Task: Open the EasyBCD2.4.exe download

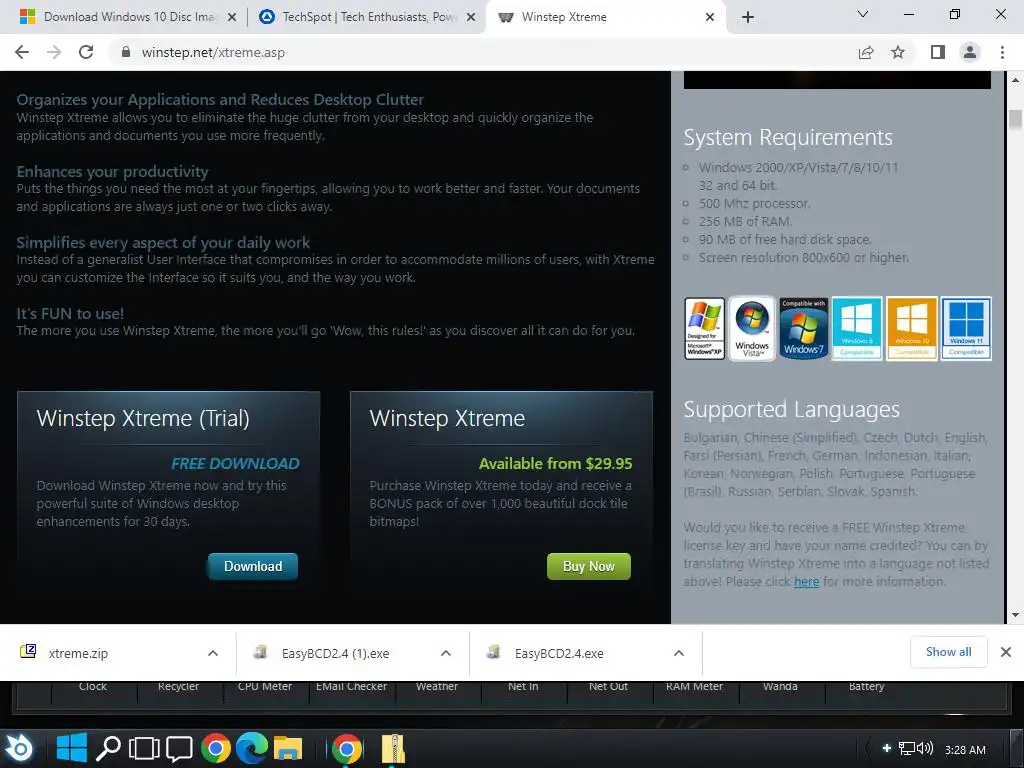Action: (x=559, y=653)
